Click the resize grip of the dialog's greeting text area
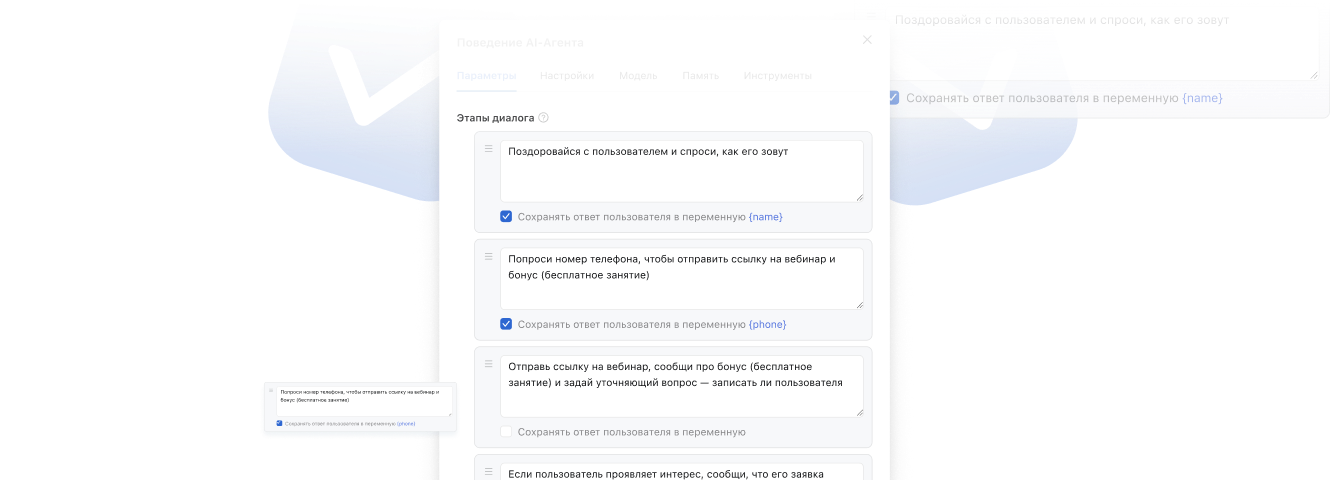The width and height of the screenshot is (1330, 480). click(859, 197)
